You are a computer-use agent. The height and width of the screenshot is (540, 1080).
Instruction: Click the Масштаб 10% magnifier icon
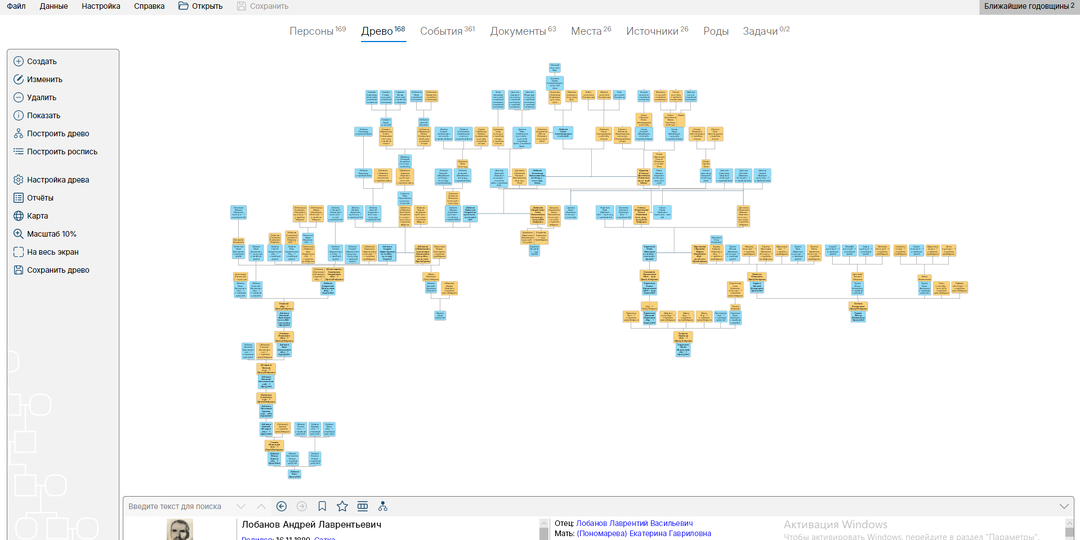(x=19, y=233)
